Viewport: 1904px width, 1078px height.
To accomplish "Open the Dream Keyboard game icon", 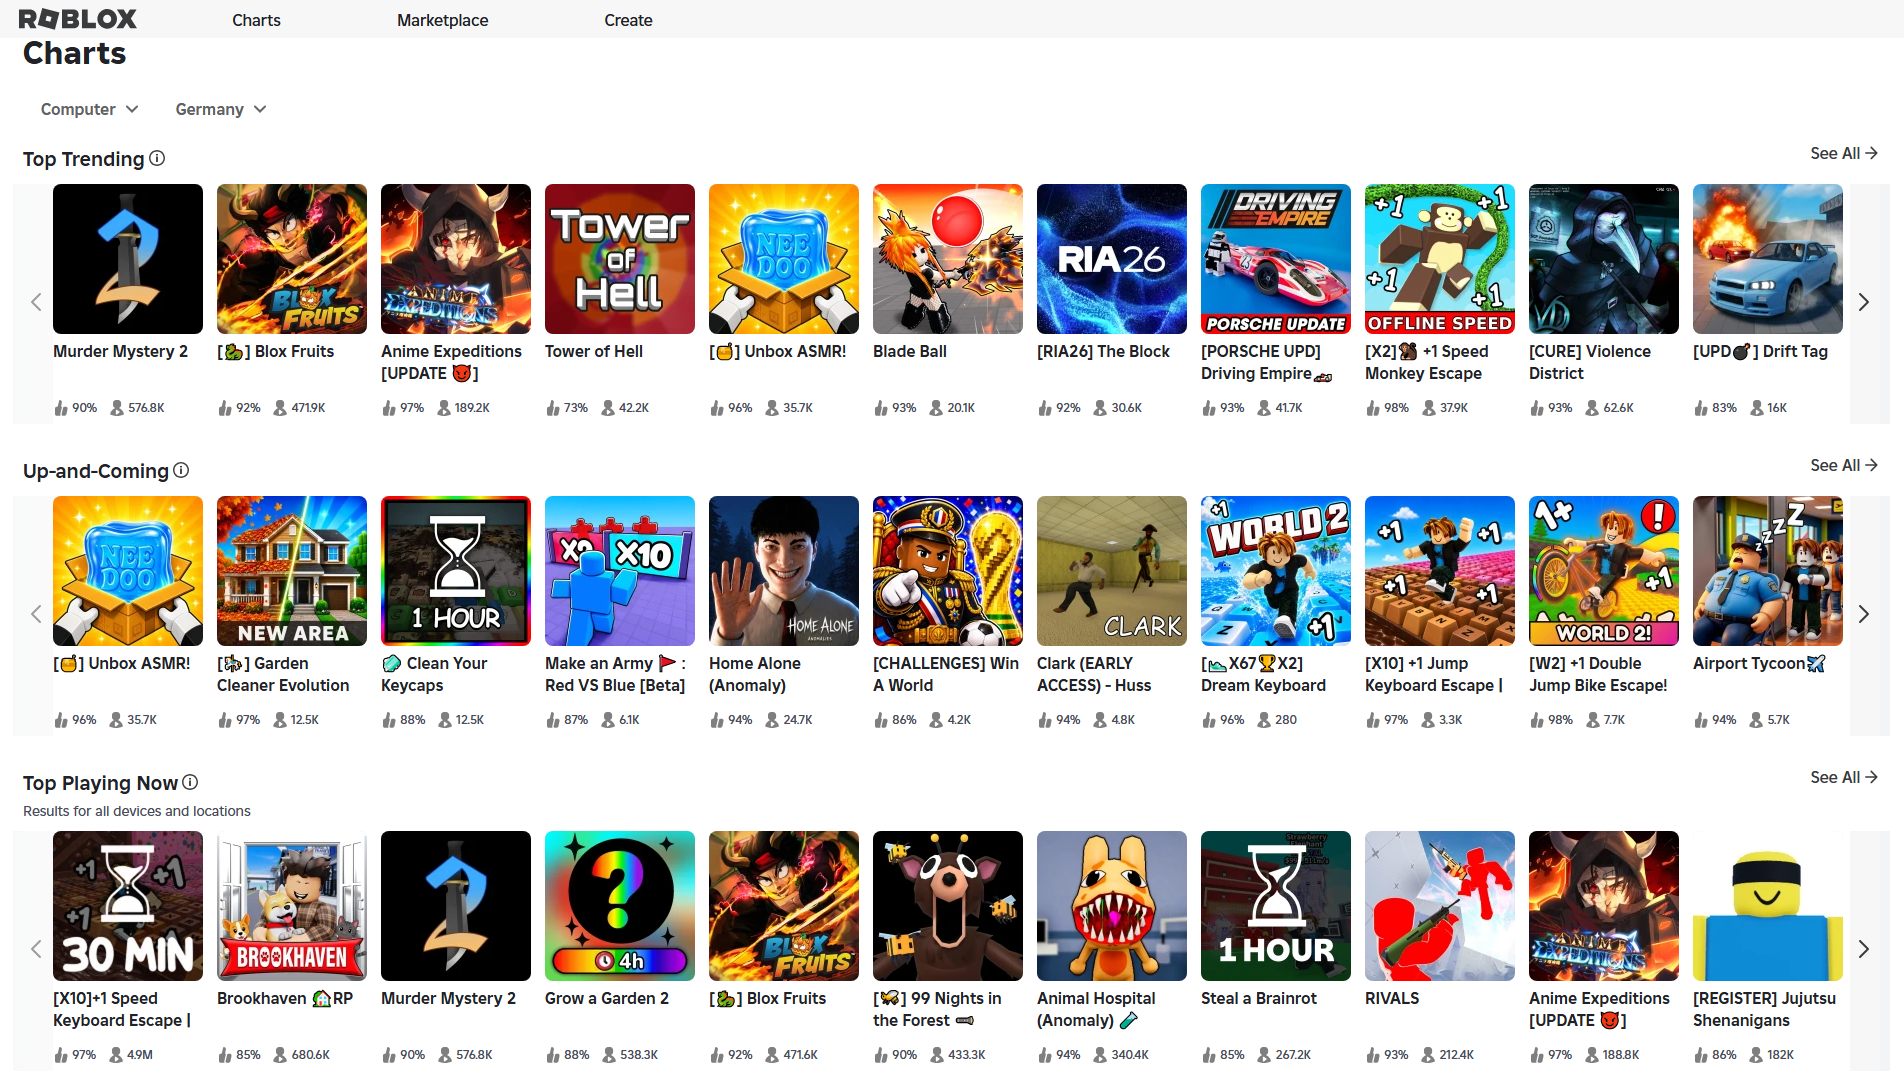I will [1276, 571].
